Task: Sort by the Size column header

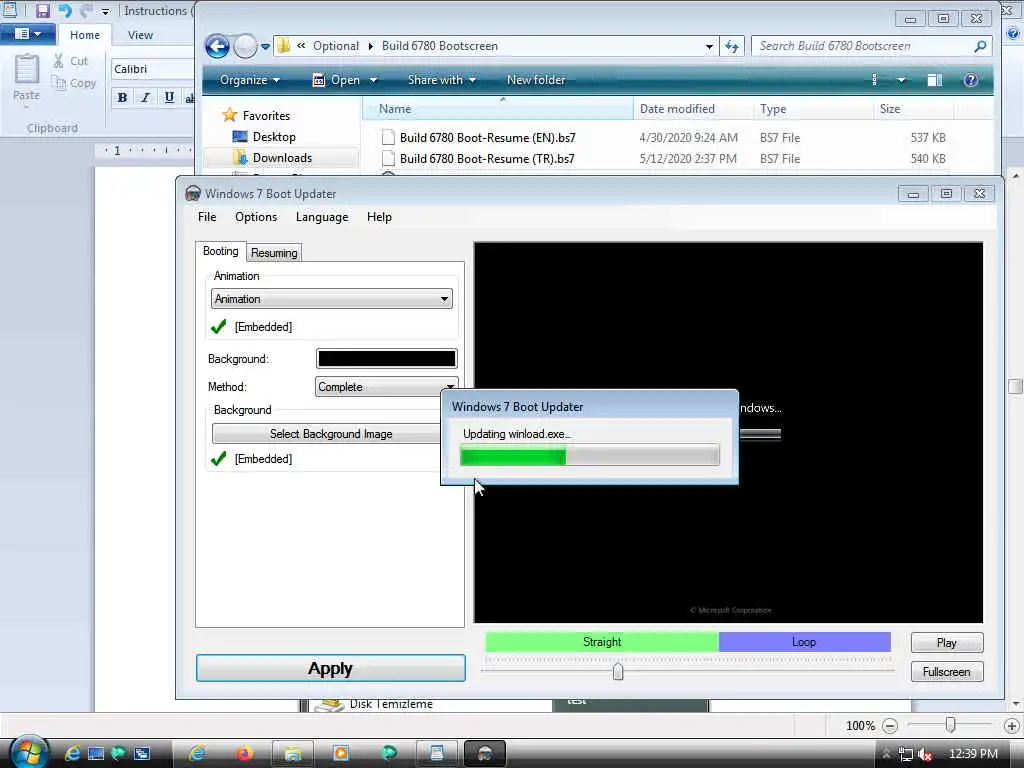Action: (x=913, y=109)
